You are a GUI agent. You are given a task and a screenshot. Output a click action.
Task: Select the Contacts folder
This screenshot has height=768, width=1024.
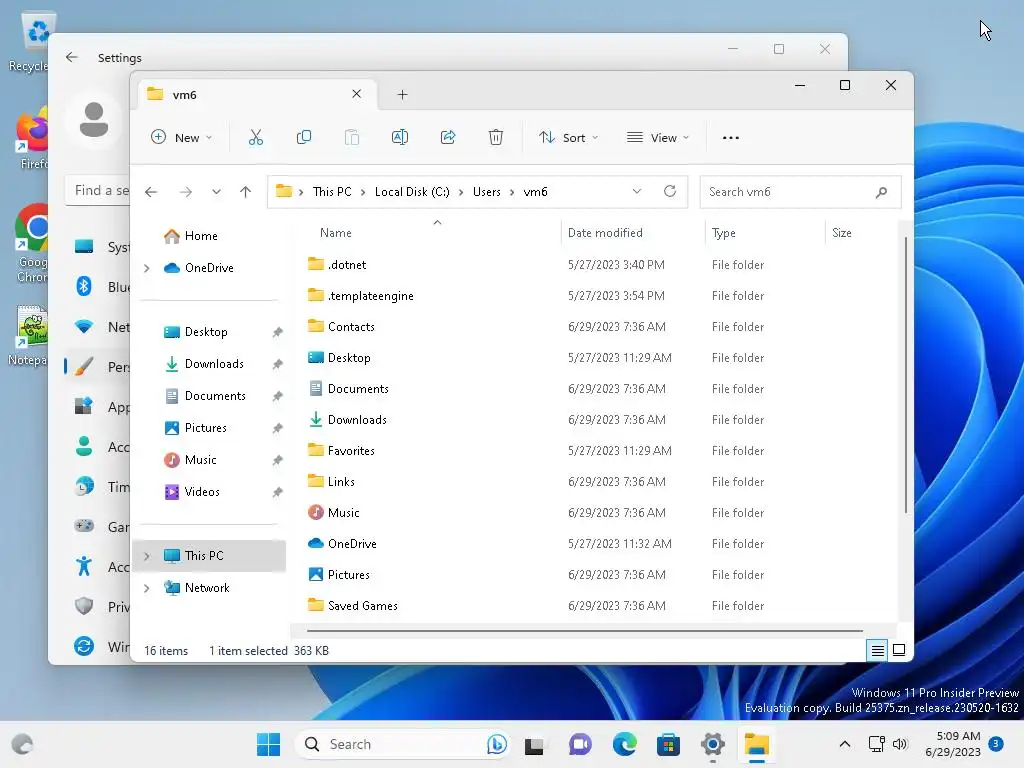click(x=351, y=327)
